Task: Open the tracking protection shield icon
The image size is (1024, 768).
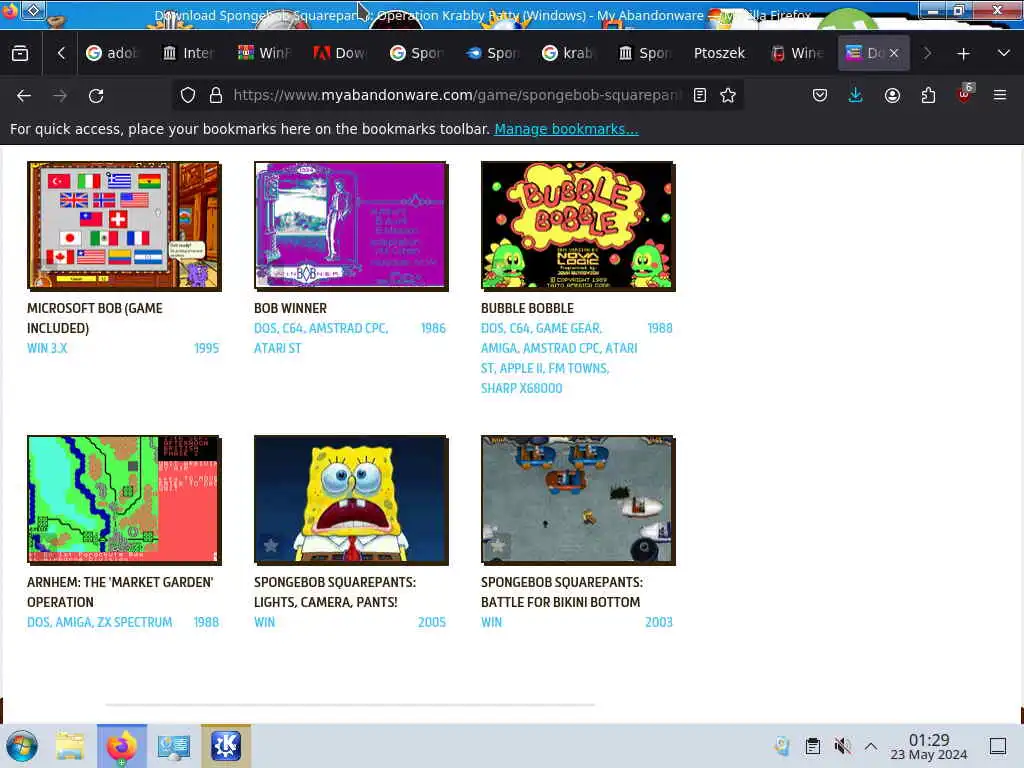Action: (x=188, y=95)
